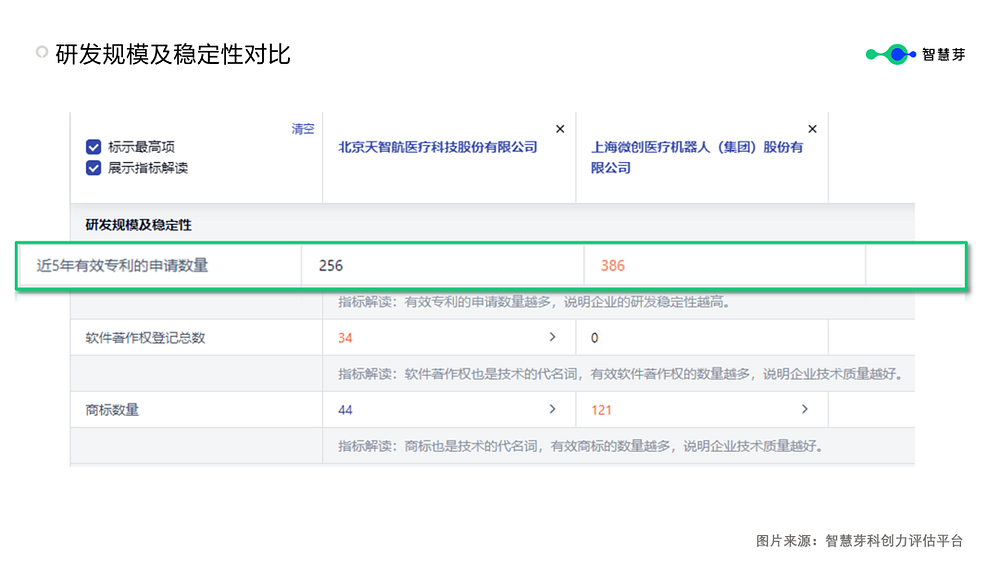Click the 图片来源 caption text
Screen dimensions: 1000x563
tap(859, 541)
